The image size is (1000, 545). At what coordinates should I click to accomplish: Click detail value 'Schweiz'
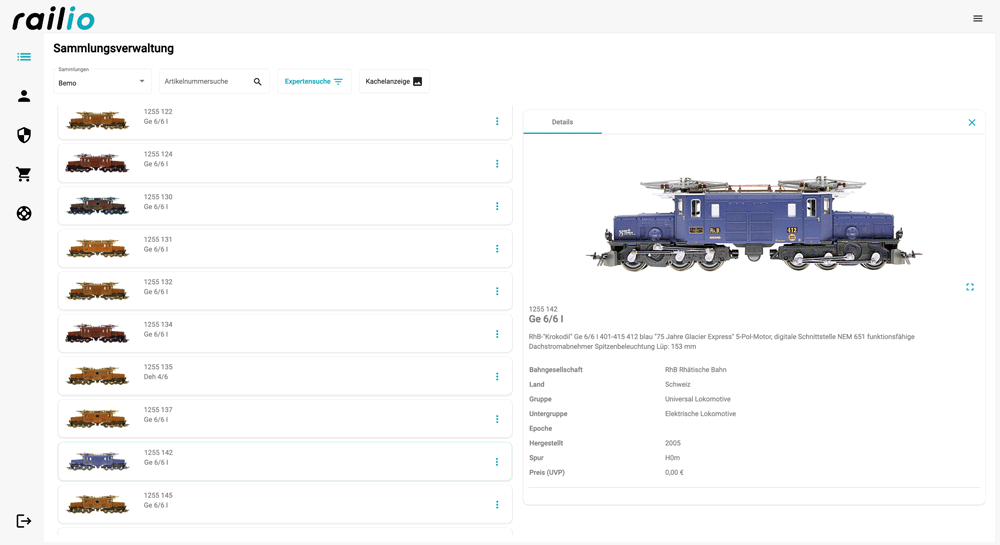pyautogui.click(x=677, y=384)
